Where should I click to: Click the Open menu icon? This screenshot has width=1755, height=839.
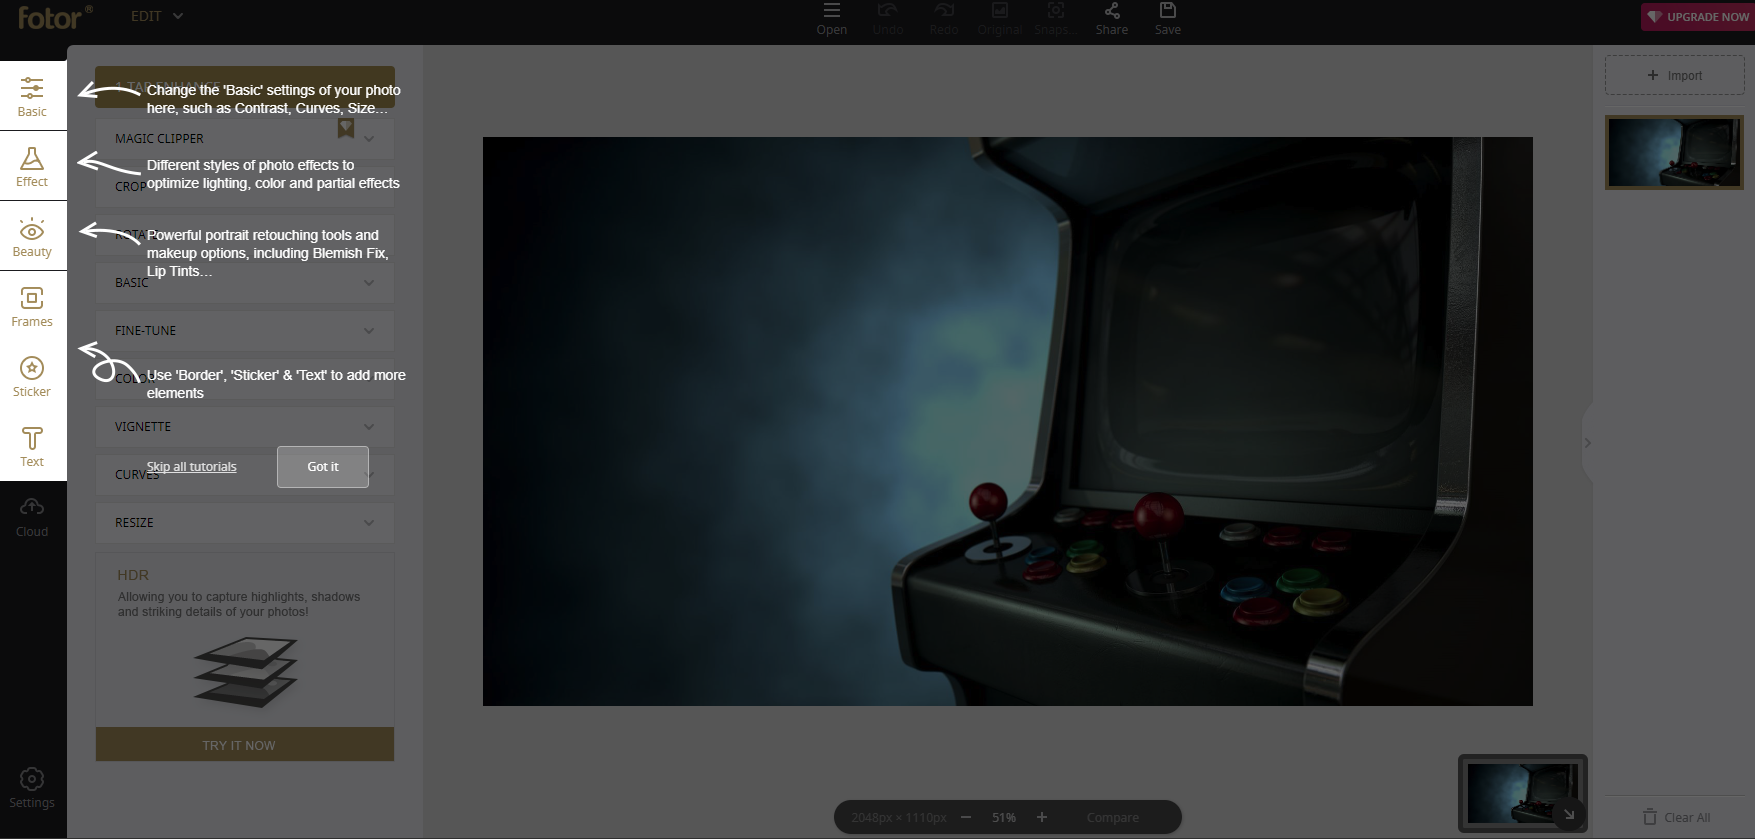[x=831, y=18]
